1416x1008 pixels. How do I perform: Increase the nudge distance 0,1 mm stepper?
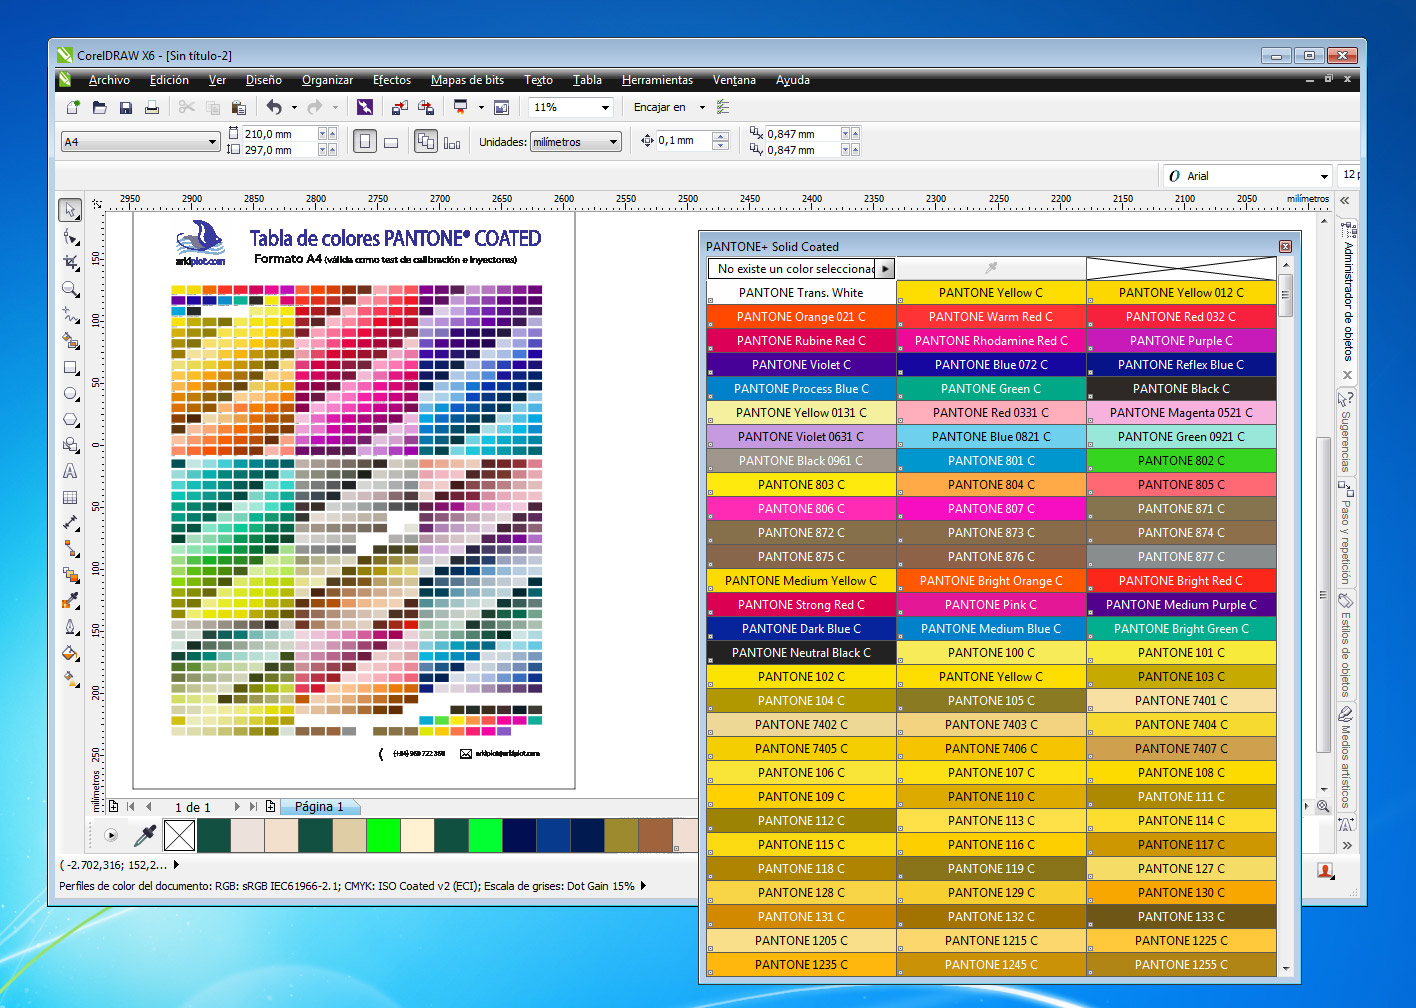720,137
